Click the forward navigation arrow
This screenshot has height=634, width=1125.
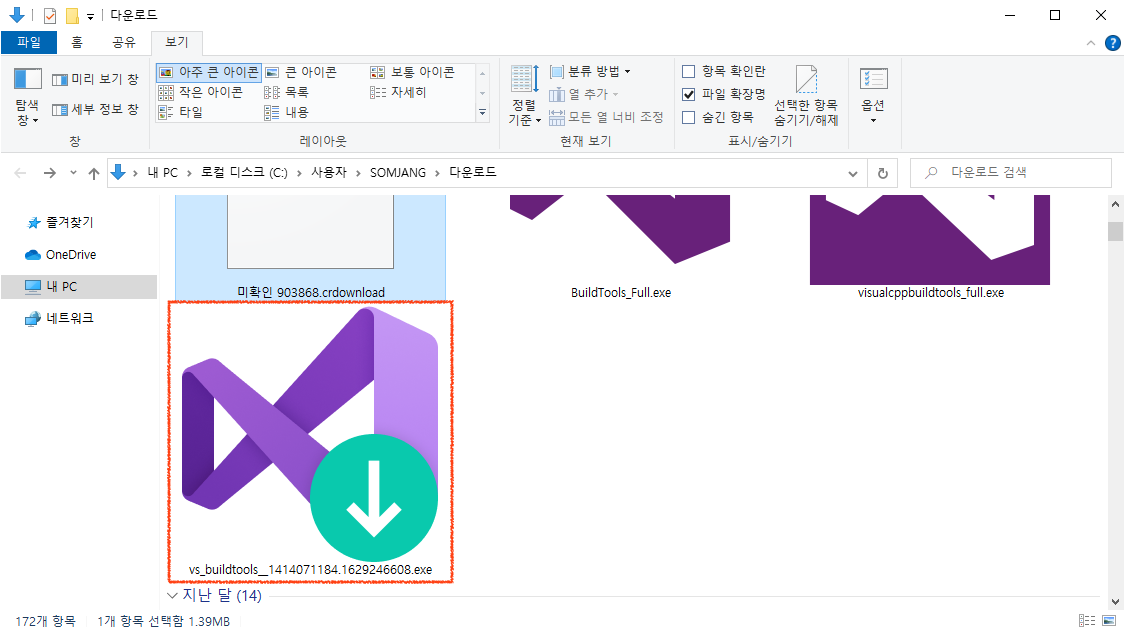coord(50,173)
